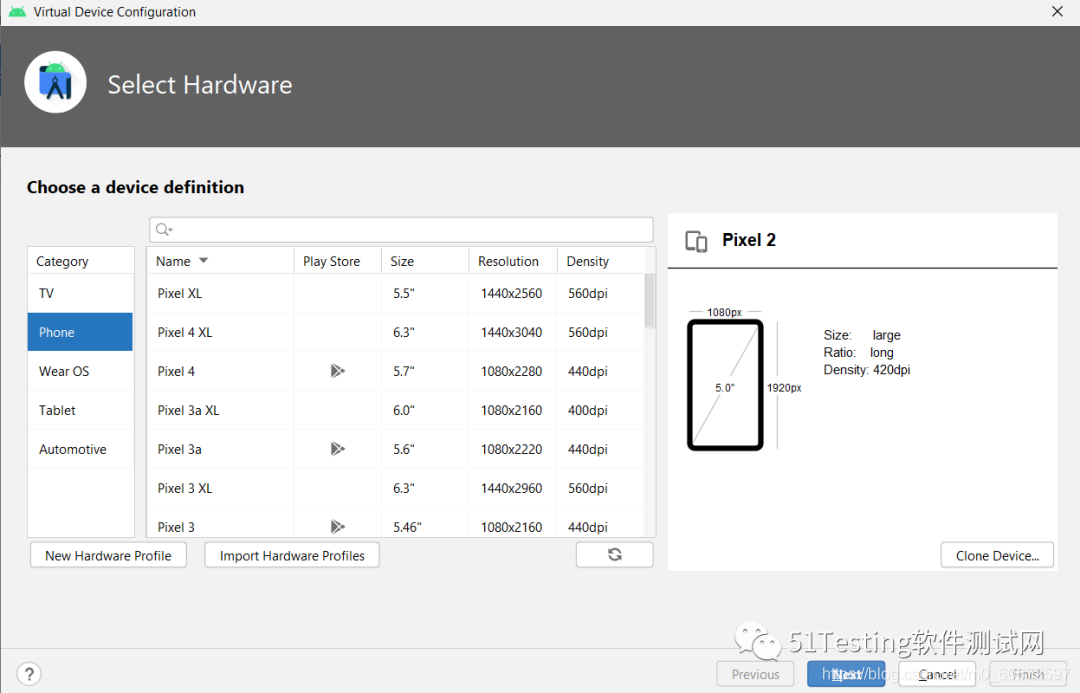
Task: Click the 1440x2960 resolution cell
Action: click(x=511, y=488)
